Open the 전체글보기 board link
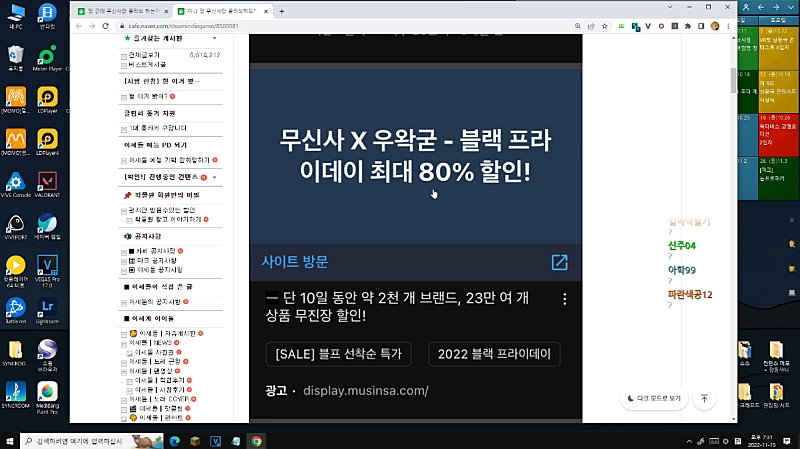Viewport: 800px width, 449px height. pos(144,55)
